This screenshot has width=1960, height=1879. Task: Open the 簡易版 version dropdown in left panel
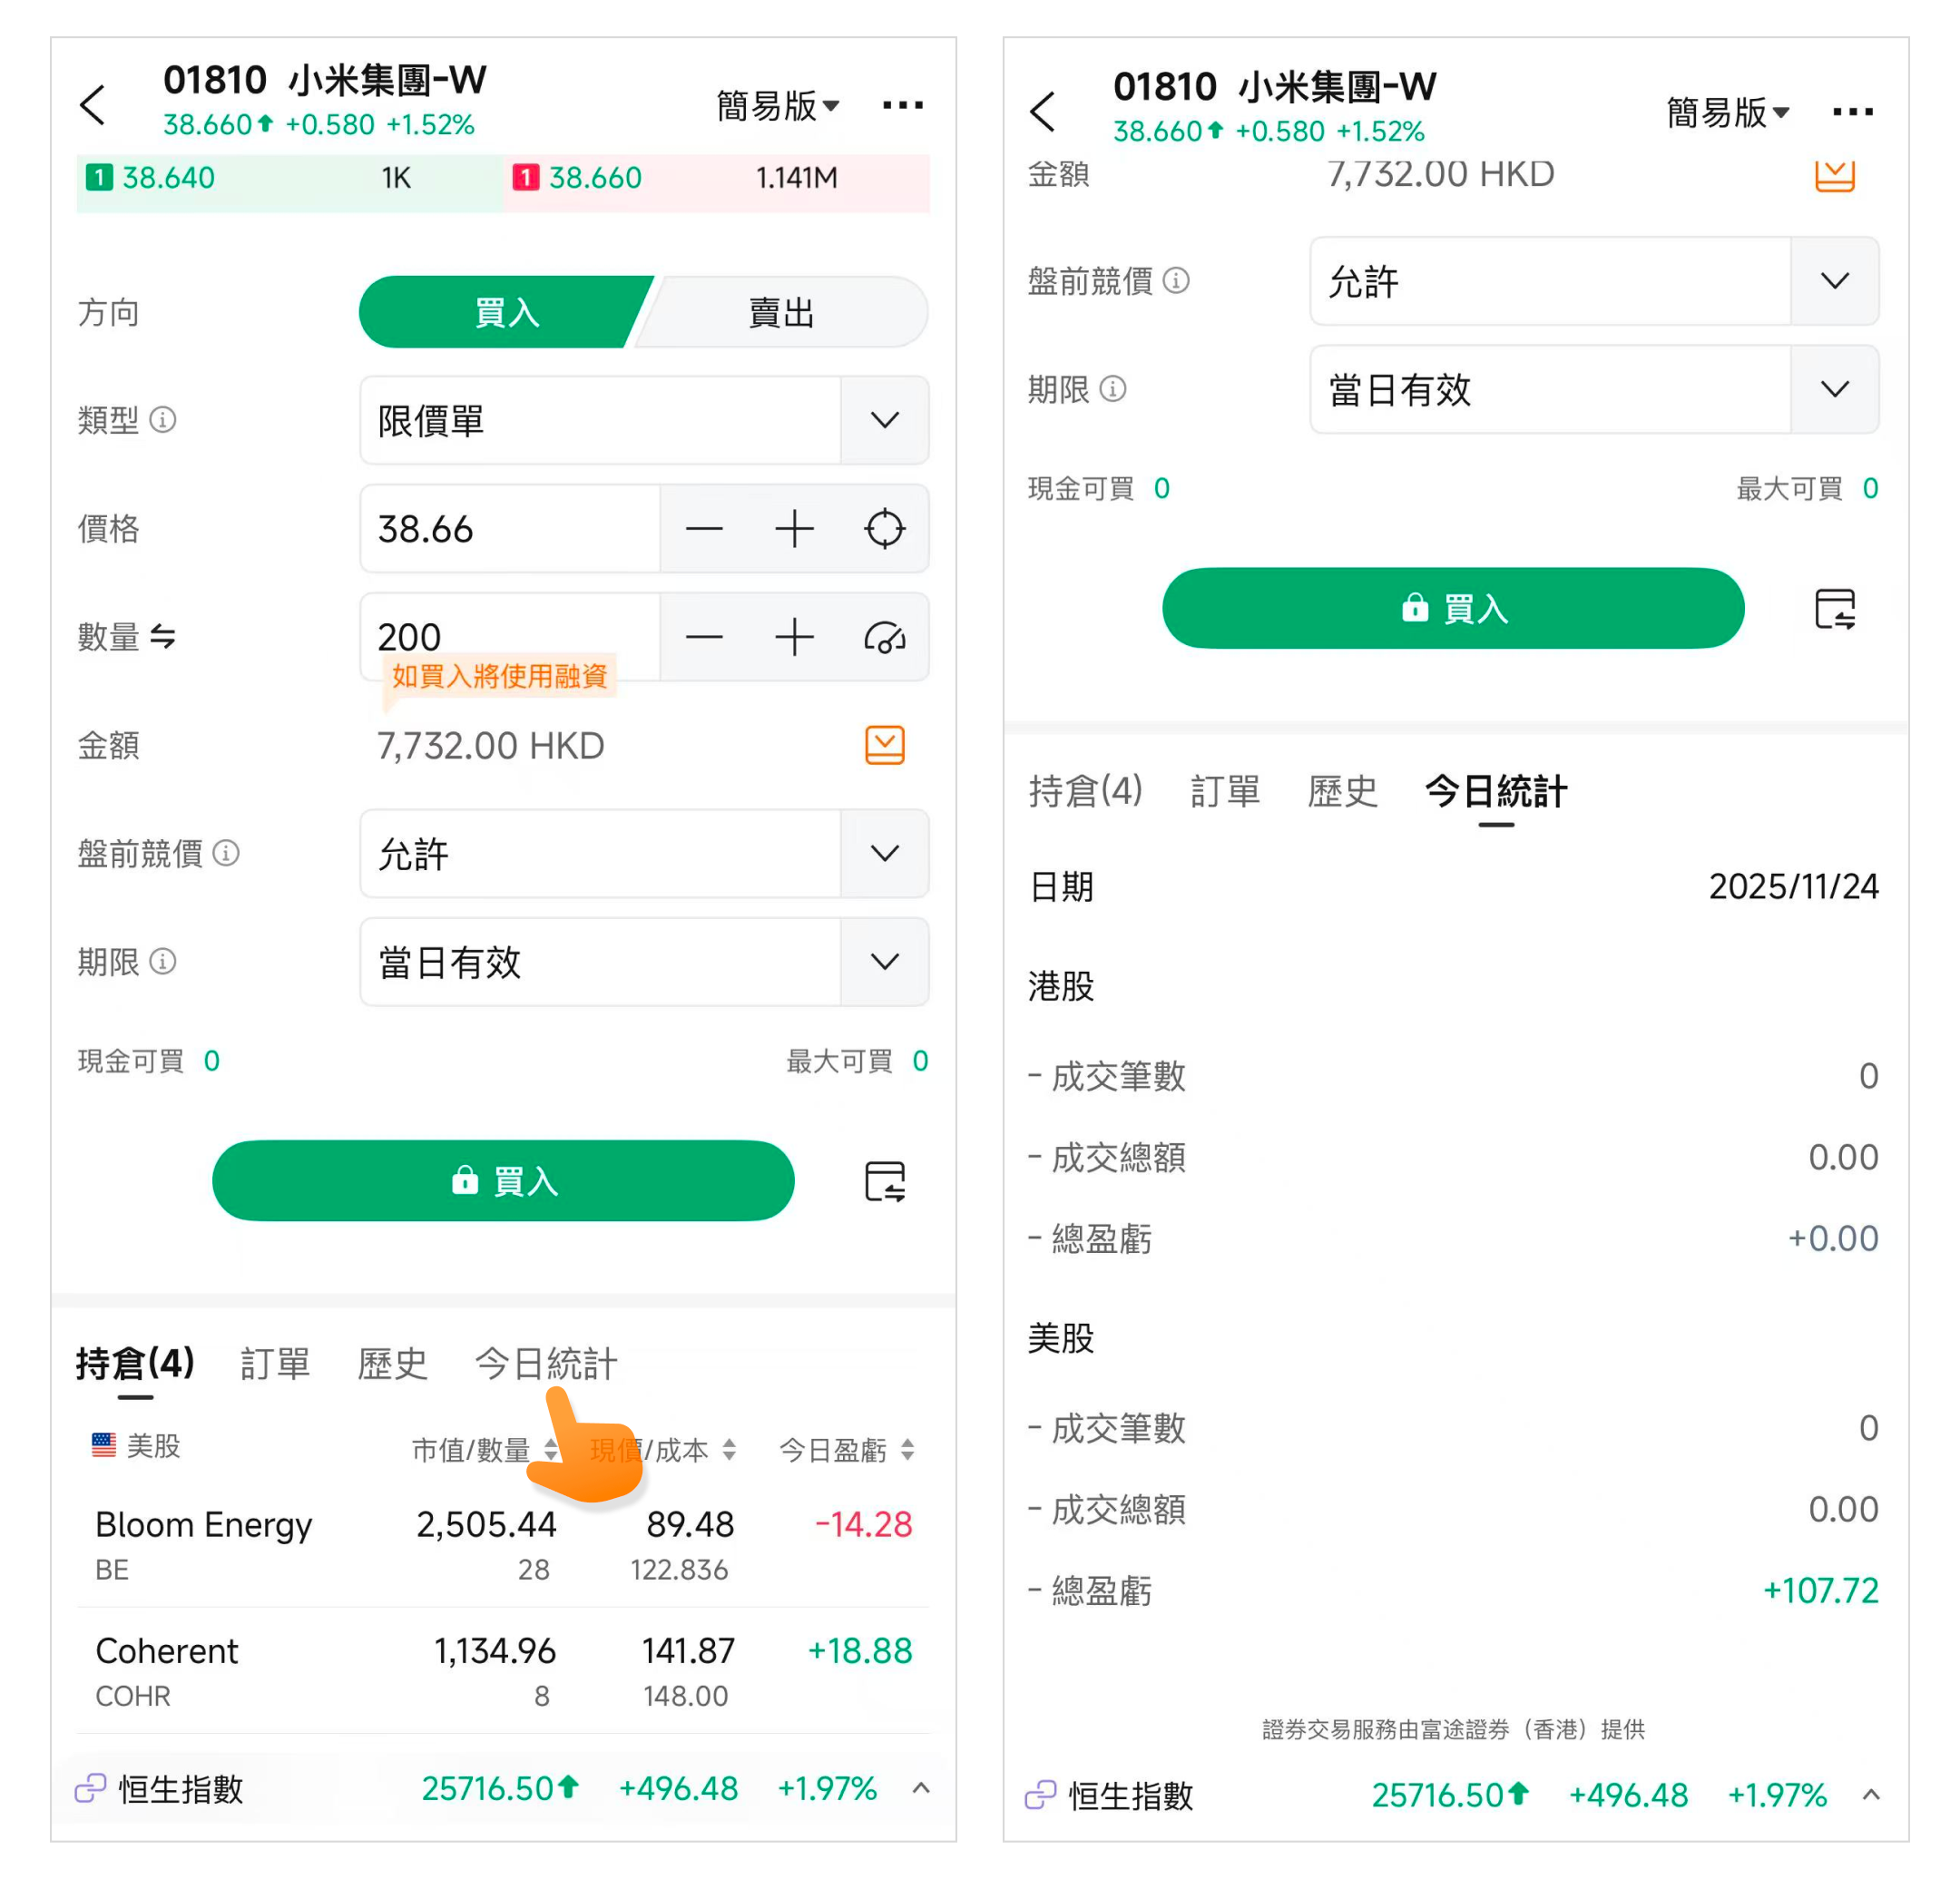point(777,105)
